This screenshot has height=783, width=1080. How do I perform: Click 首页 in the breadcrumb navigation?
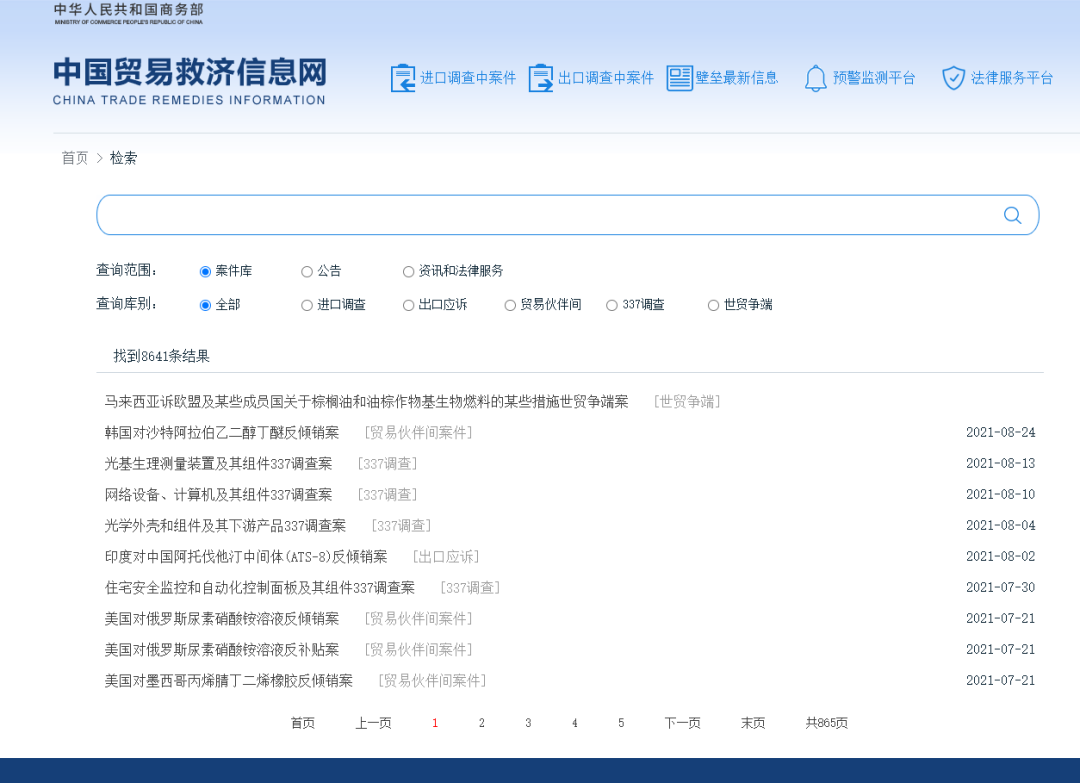[73, 158]
